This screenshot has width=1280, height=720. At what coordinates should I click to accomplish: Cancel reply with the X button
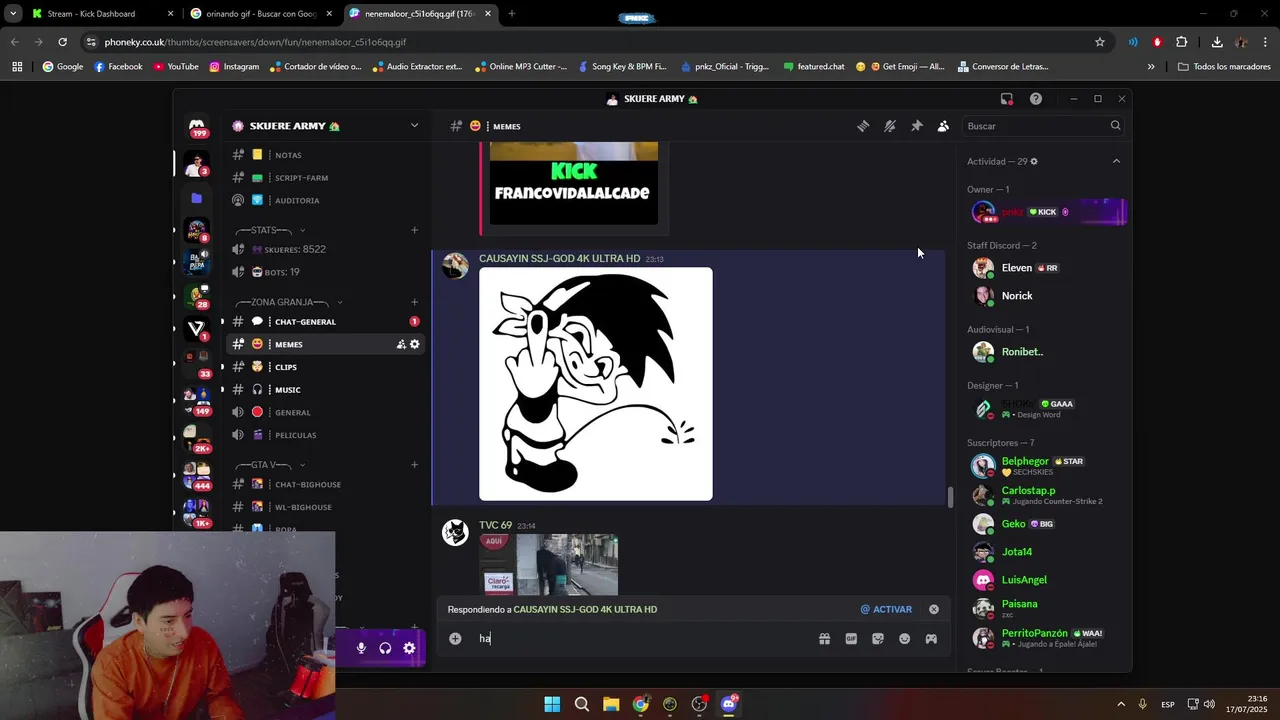coord(934,609)
